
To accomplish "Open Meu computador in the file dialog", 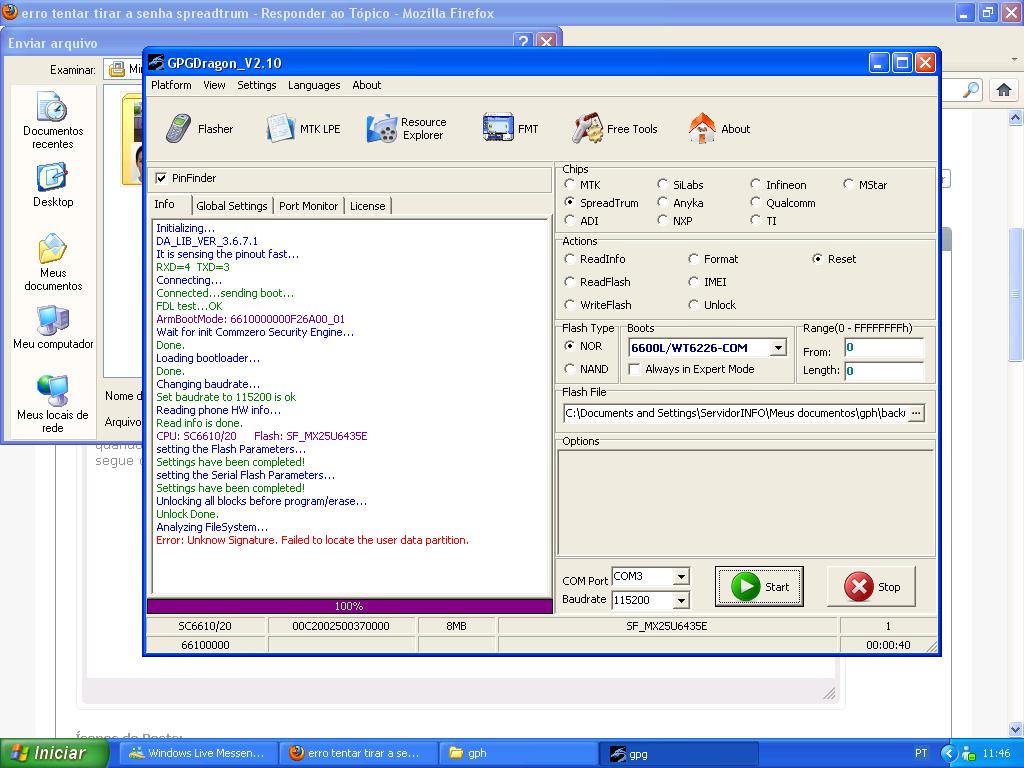I will click(x=53, y=327).
